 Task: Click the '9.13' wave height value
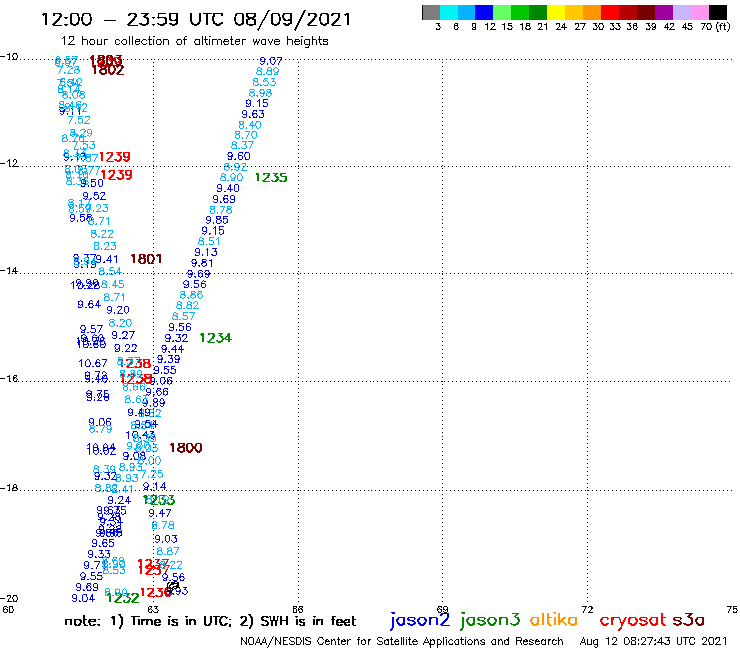click(206, 252)
